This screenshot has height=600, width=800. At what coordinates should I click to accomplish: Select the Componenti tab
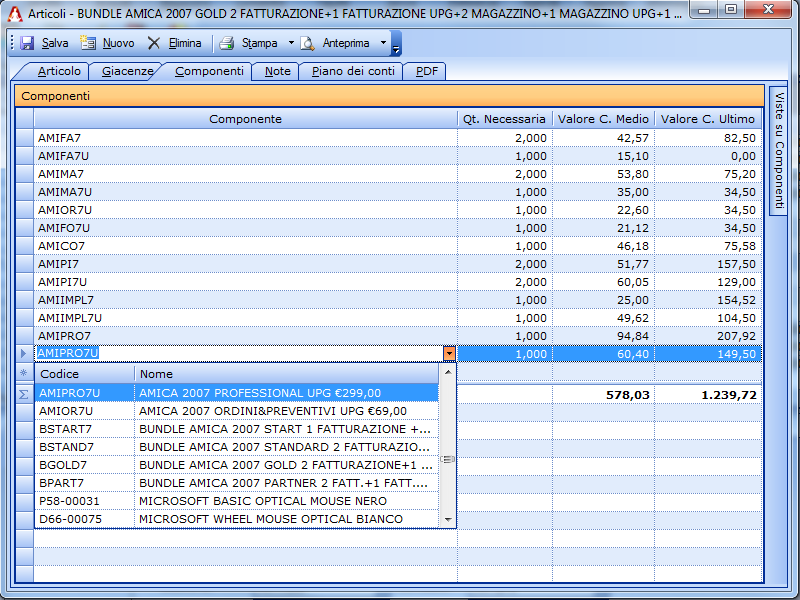click(209, 71)
